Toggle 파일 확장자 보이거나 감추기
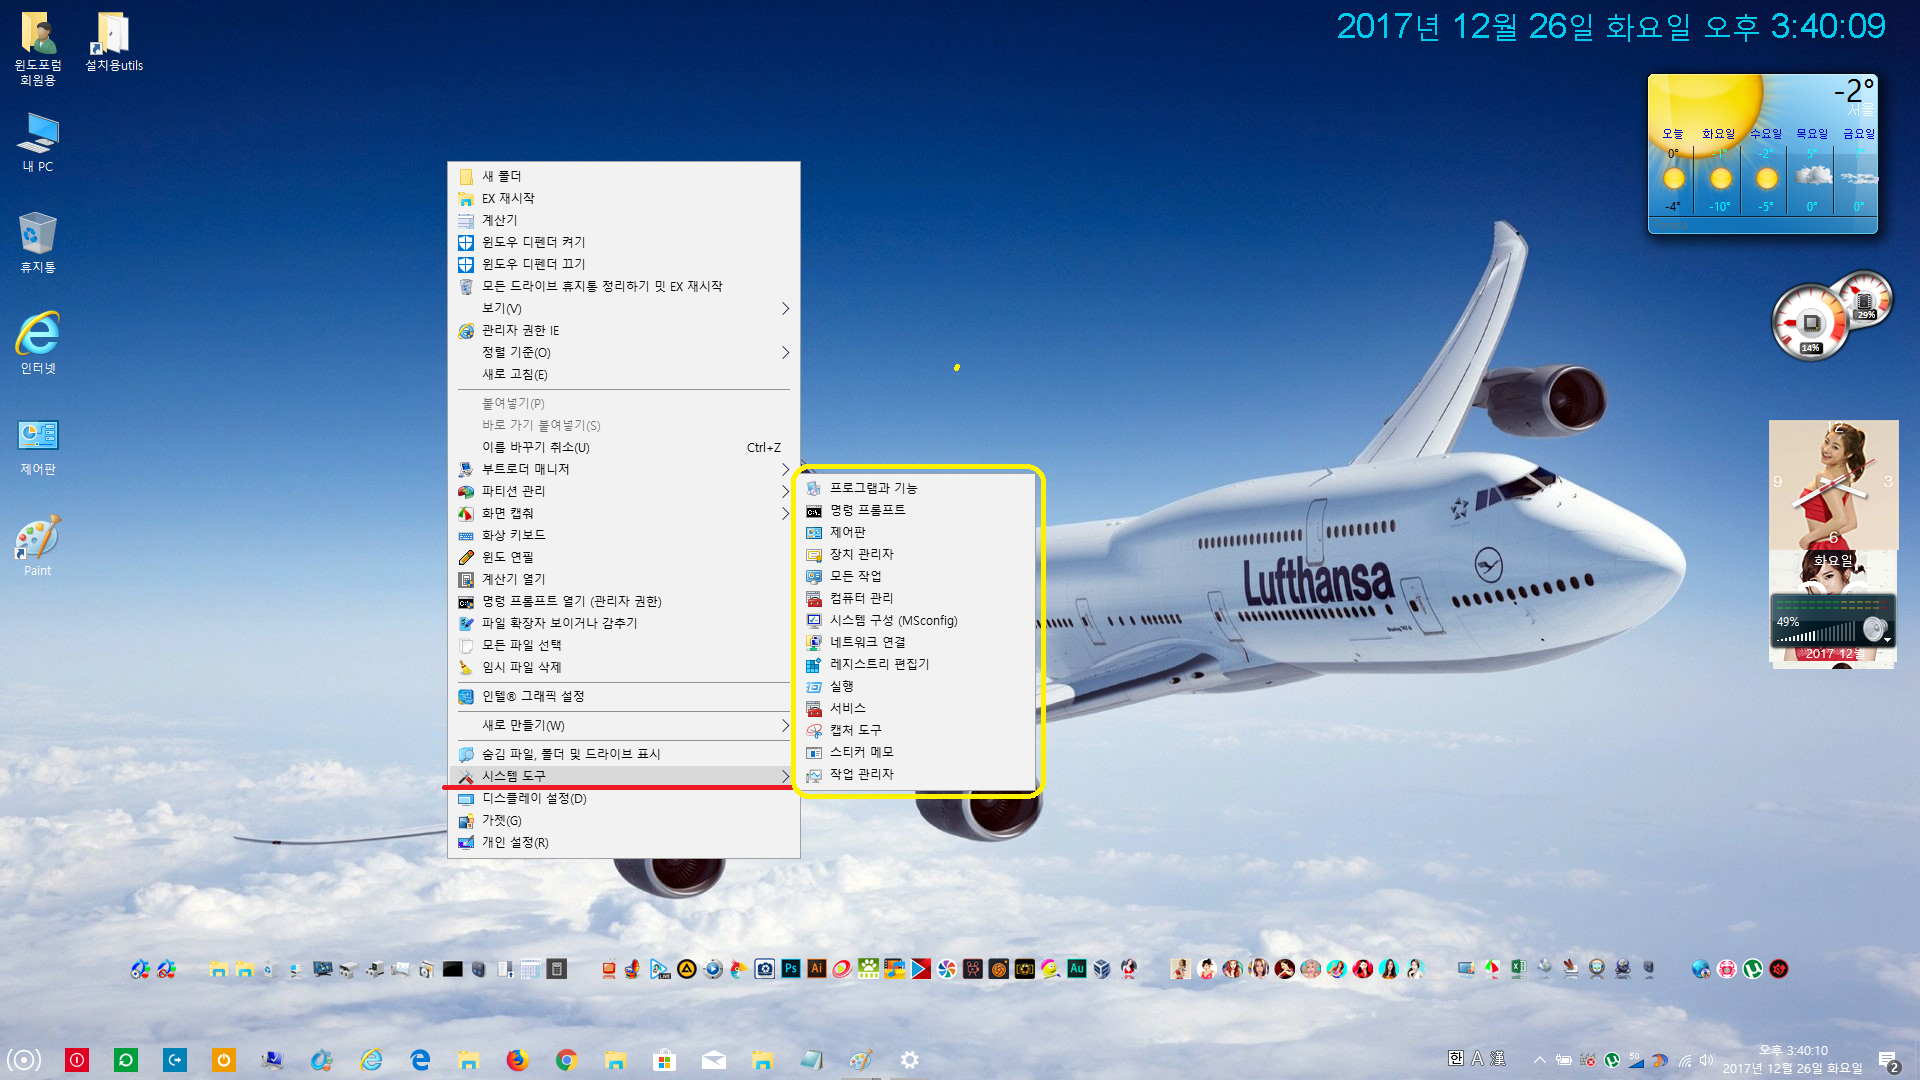This screenshot has width=1920, height=1080. pyautogui.click(x=624, y=623)
